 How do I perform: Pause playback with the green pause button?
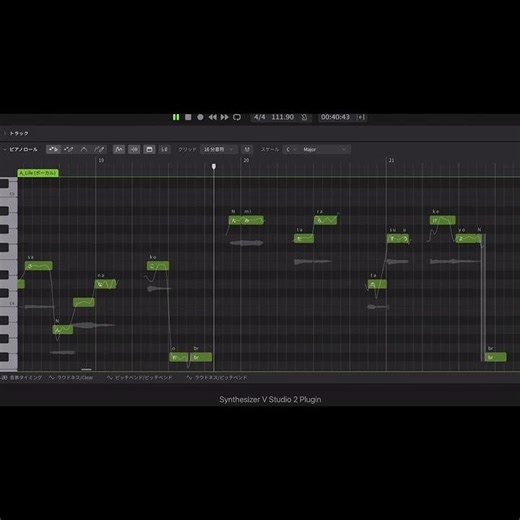click(x=176, y=117)
